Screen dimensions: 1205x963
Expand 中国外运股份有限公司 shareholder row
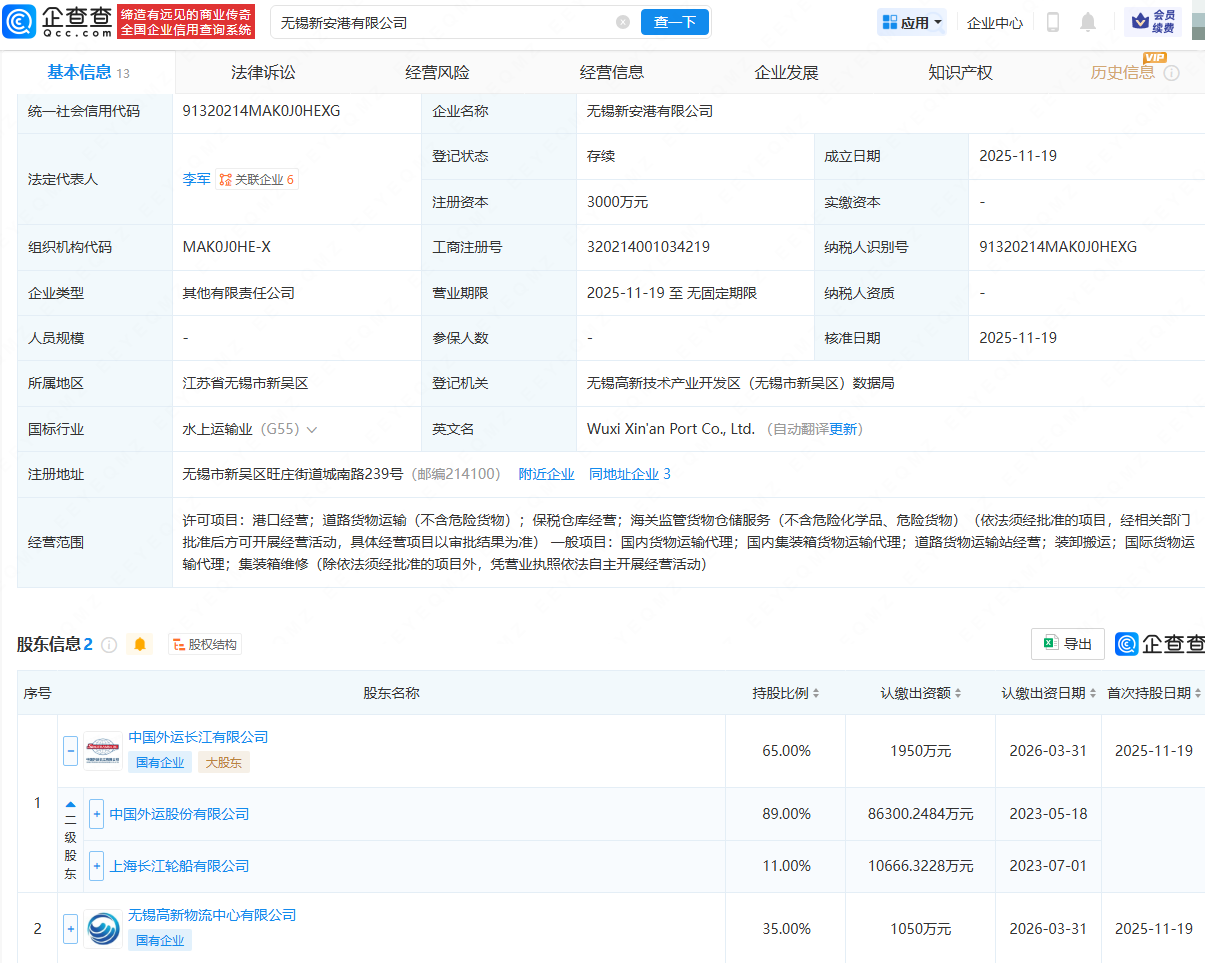[96, 813]
